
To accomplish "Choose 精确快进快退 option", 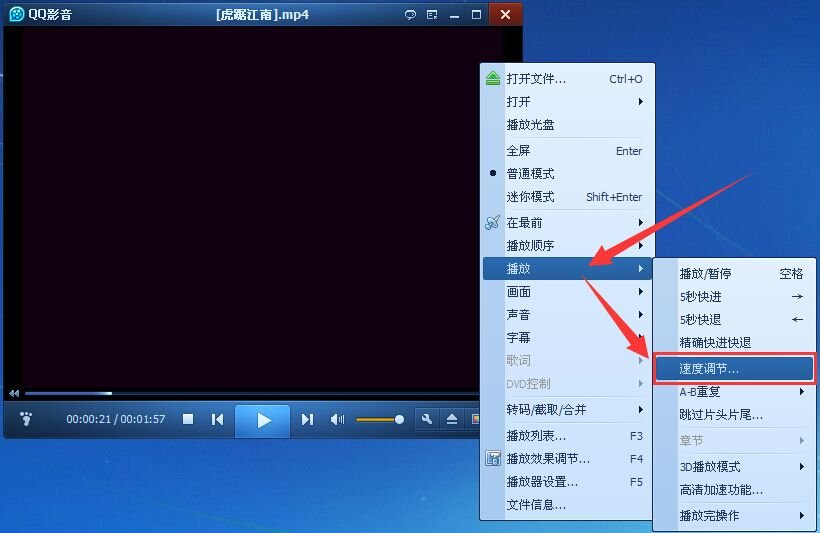I will coord(734,343).
